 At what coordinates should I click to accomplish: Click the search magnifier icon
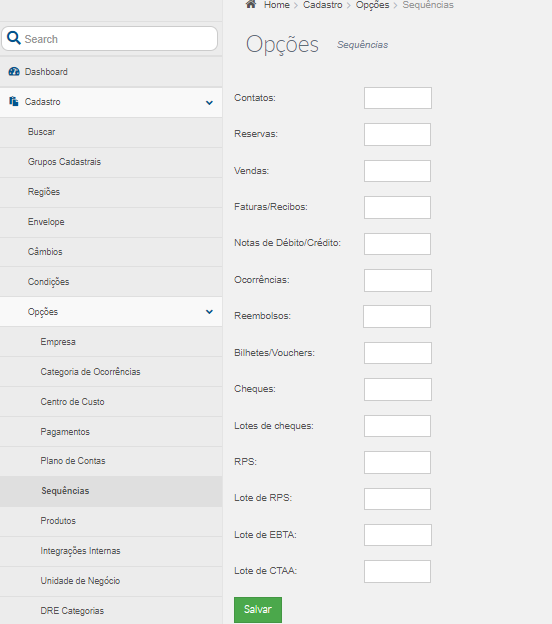[x=14, y=38]
